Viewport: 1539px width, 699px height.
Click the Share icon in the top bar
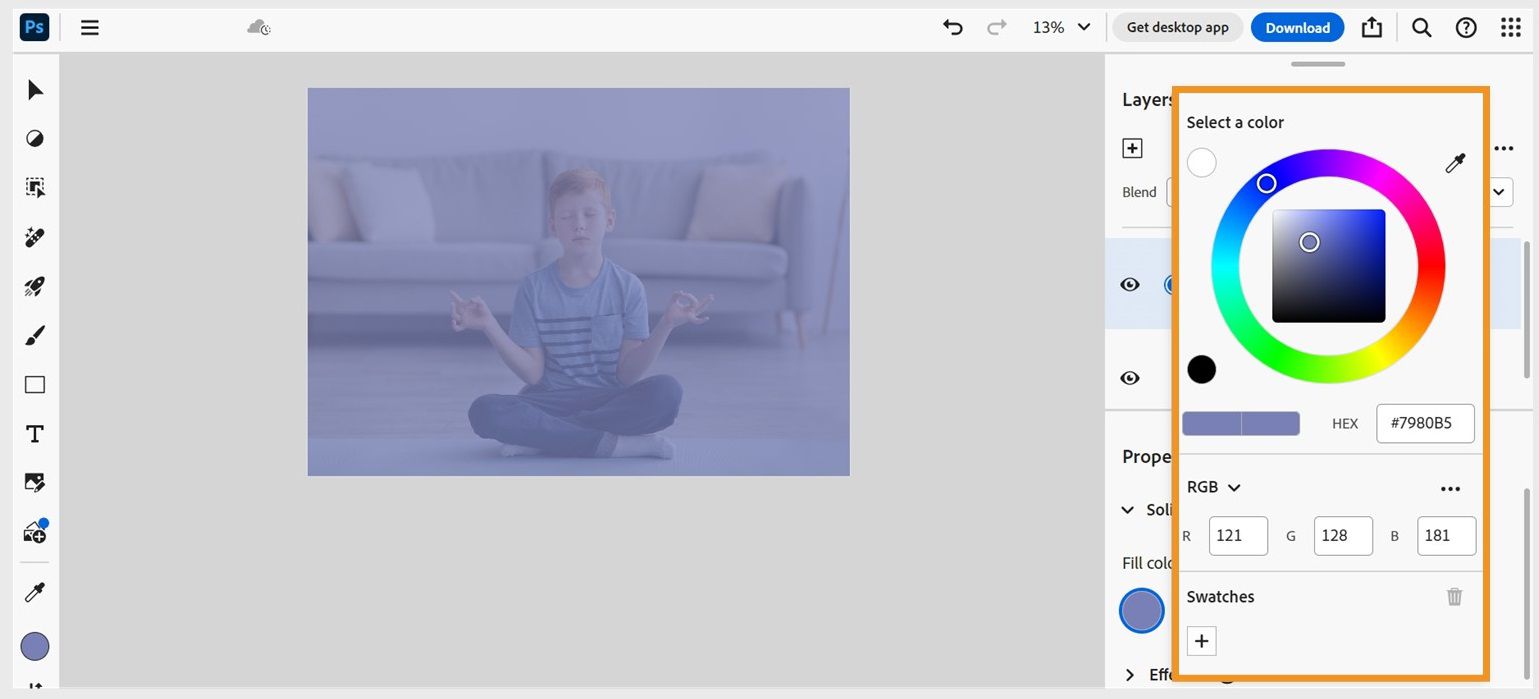[x=1371, y=27]
